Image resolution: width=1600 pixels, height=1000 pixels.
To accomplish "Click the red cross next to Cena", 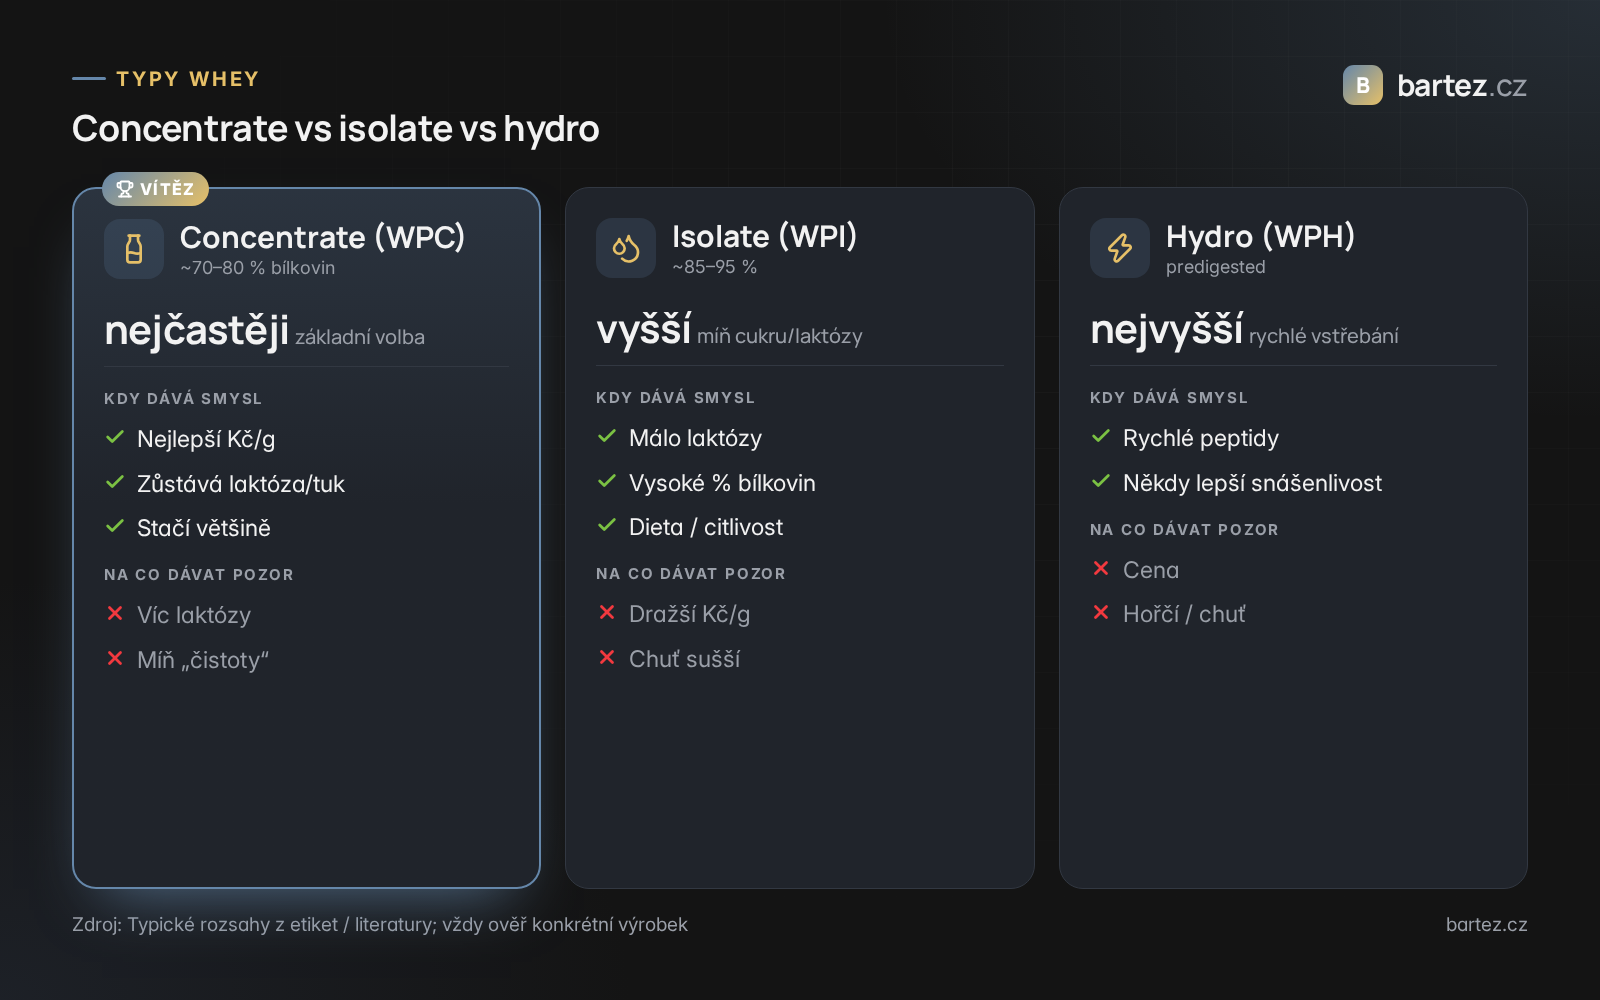I will coord(1101,568).
